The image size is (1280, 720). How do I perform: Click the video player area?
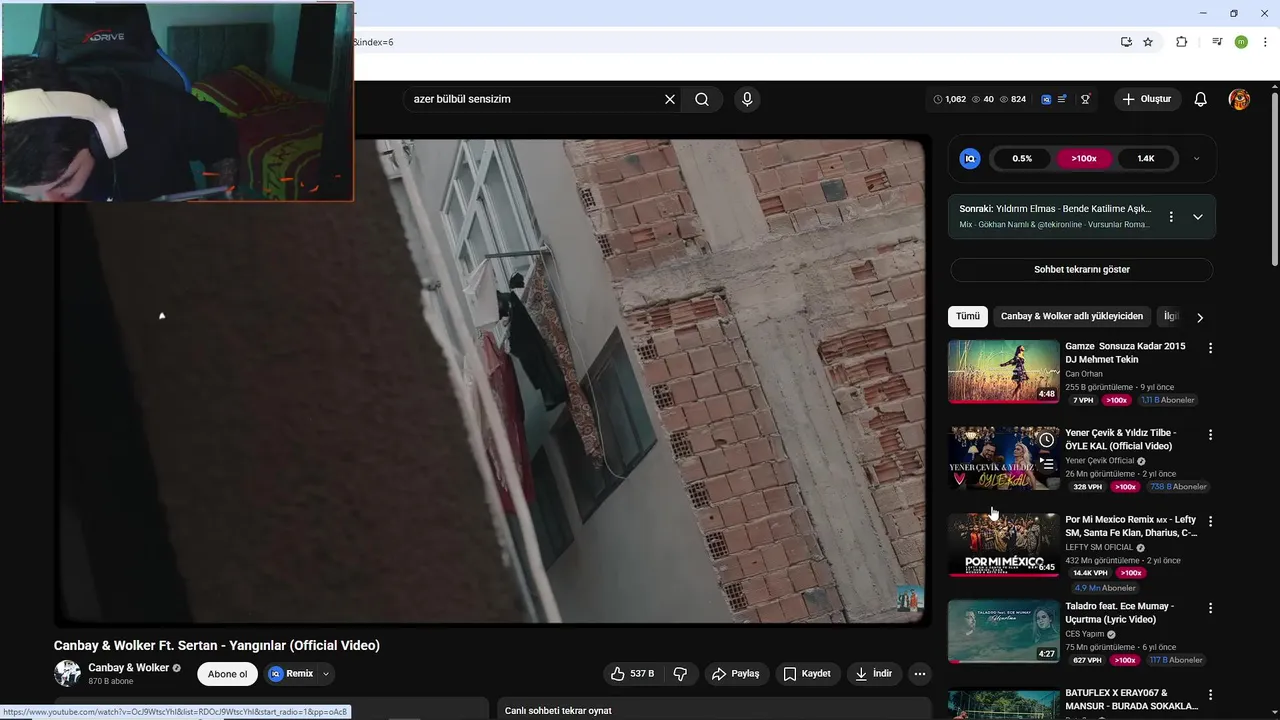click(491, 381)
